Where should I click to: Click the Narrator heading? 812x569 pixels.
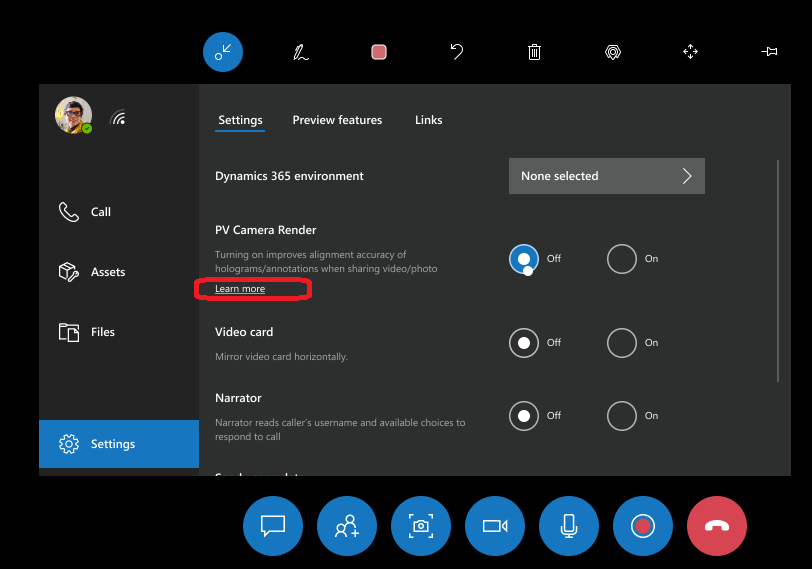click(238, 398)
